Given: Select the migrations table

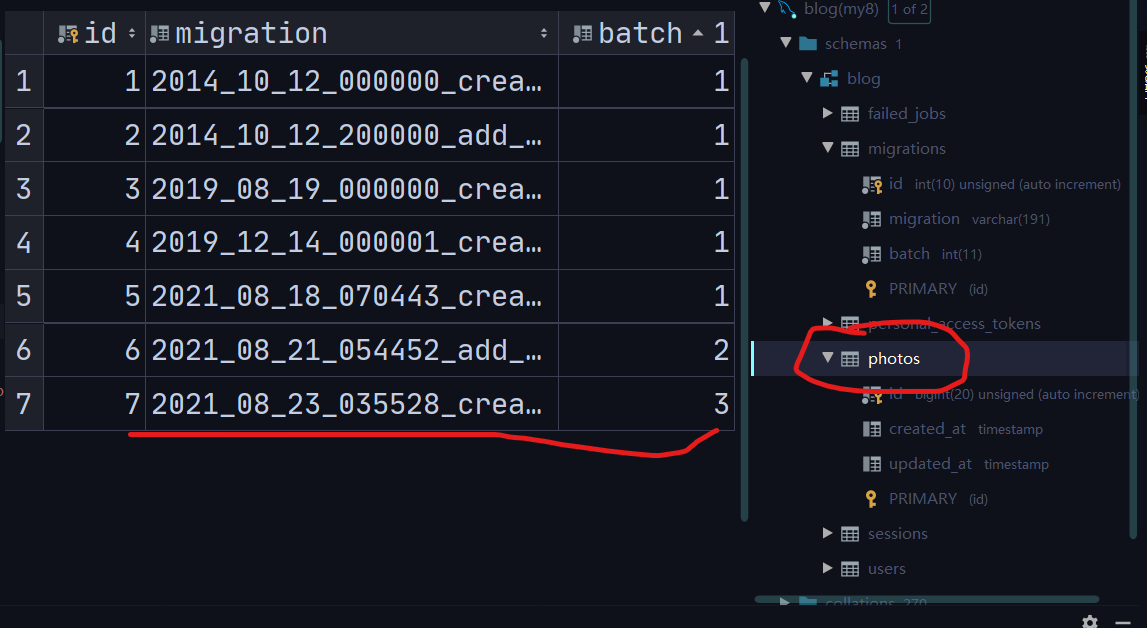Looking at the screenshot, I should tap(906, 148).
